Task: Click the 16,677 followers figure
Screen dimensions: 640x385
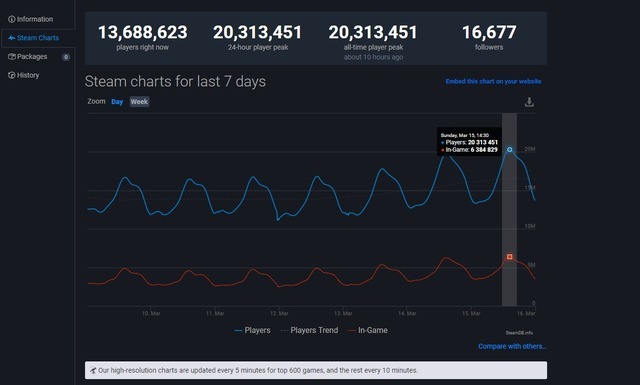Action: (x=489, y=33)
